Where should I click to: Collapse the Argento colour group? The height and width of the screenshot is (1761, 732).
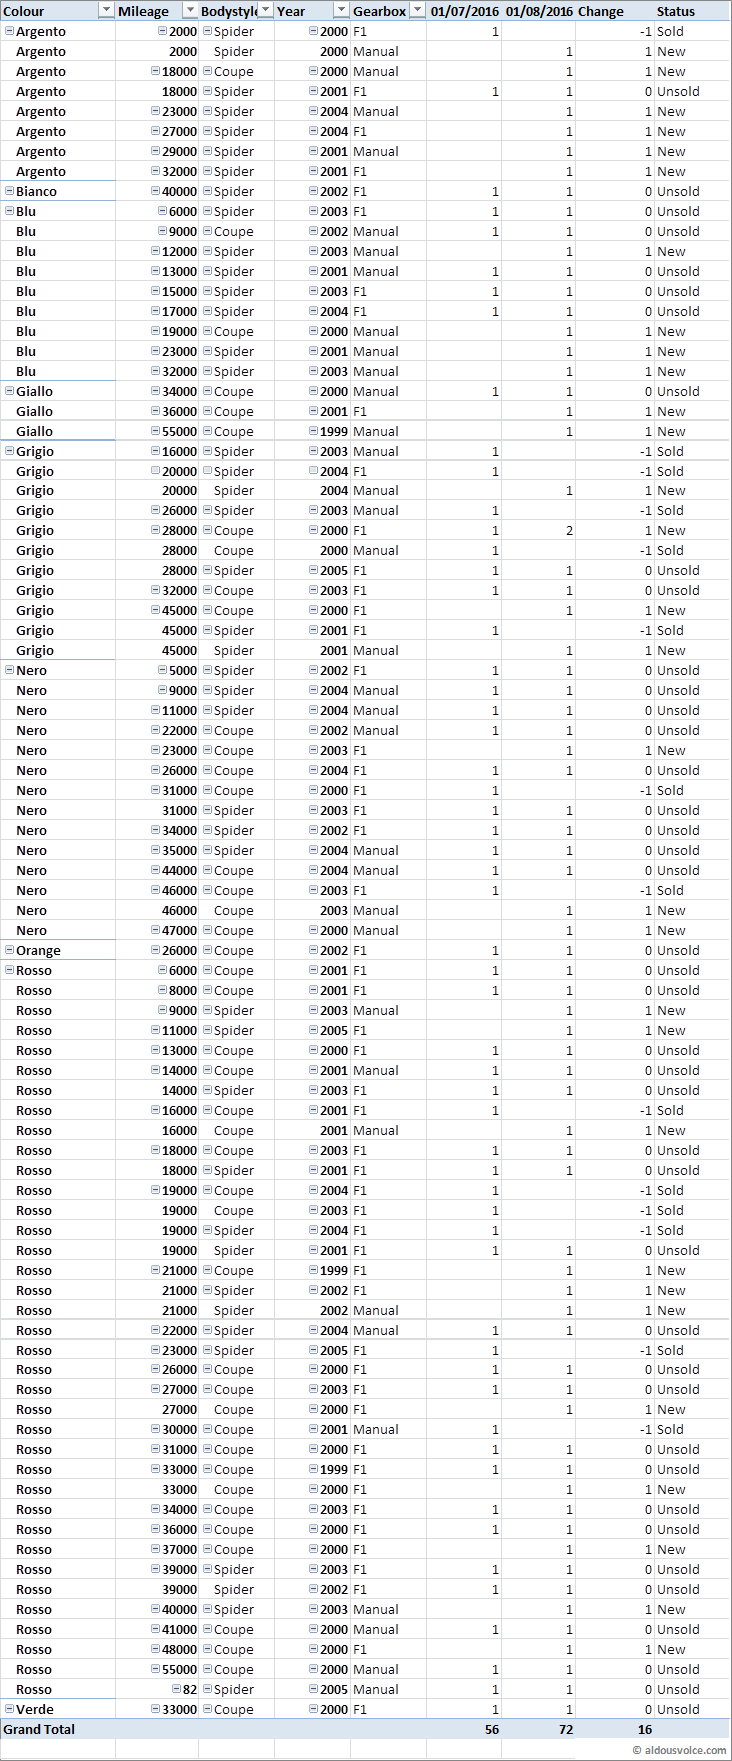(10, 31)
